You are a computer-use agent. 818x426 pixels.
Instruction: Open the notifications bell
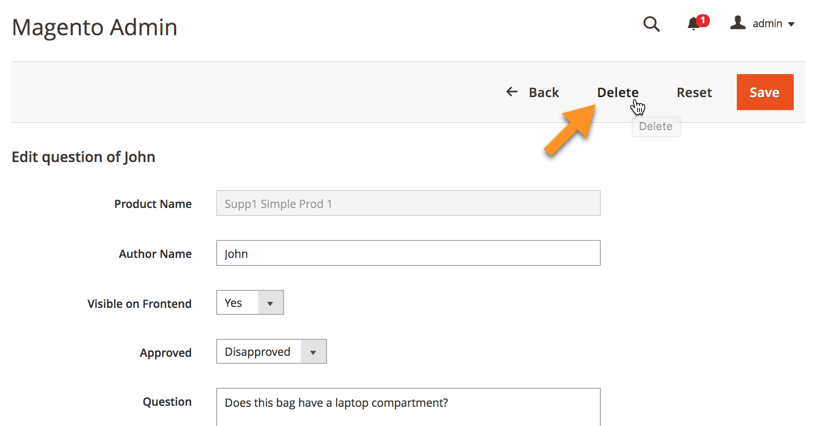[x=693, y=24]
